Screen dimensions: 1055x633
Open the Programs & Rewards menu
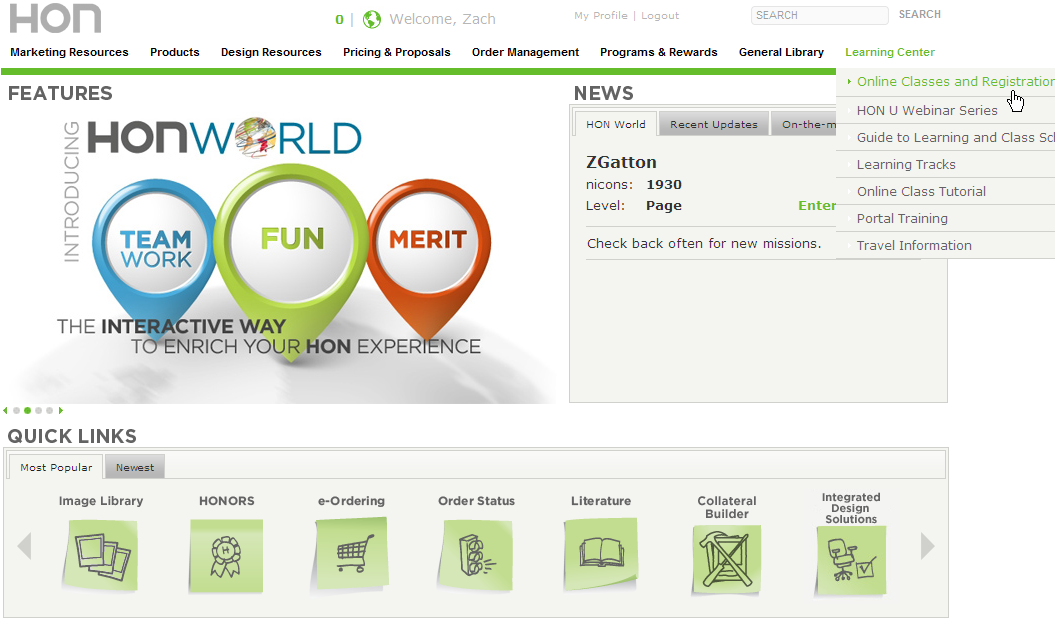click(659, 52)
